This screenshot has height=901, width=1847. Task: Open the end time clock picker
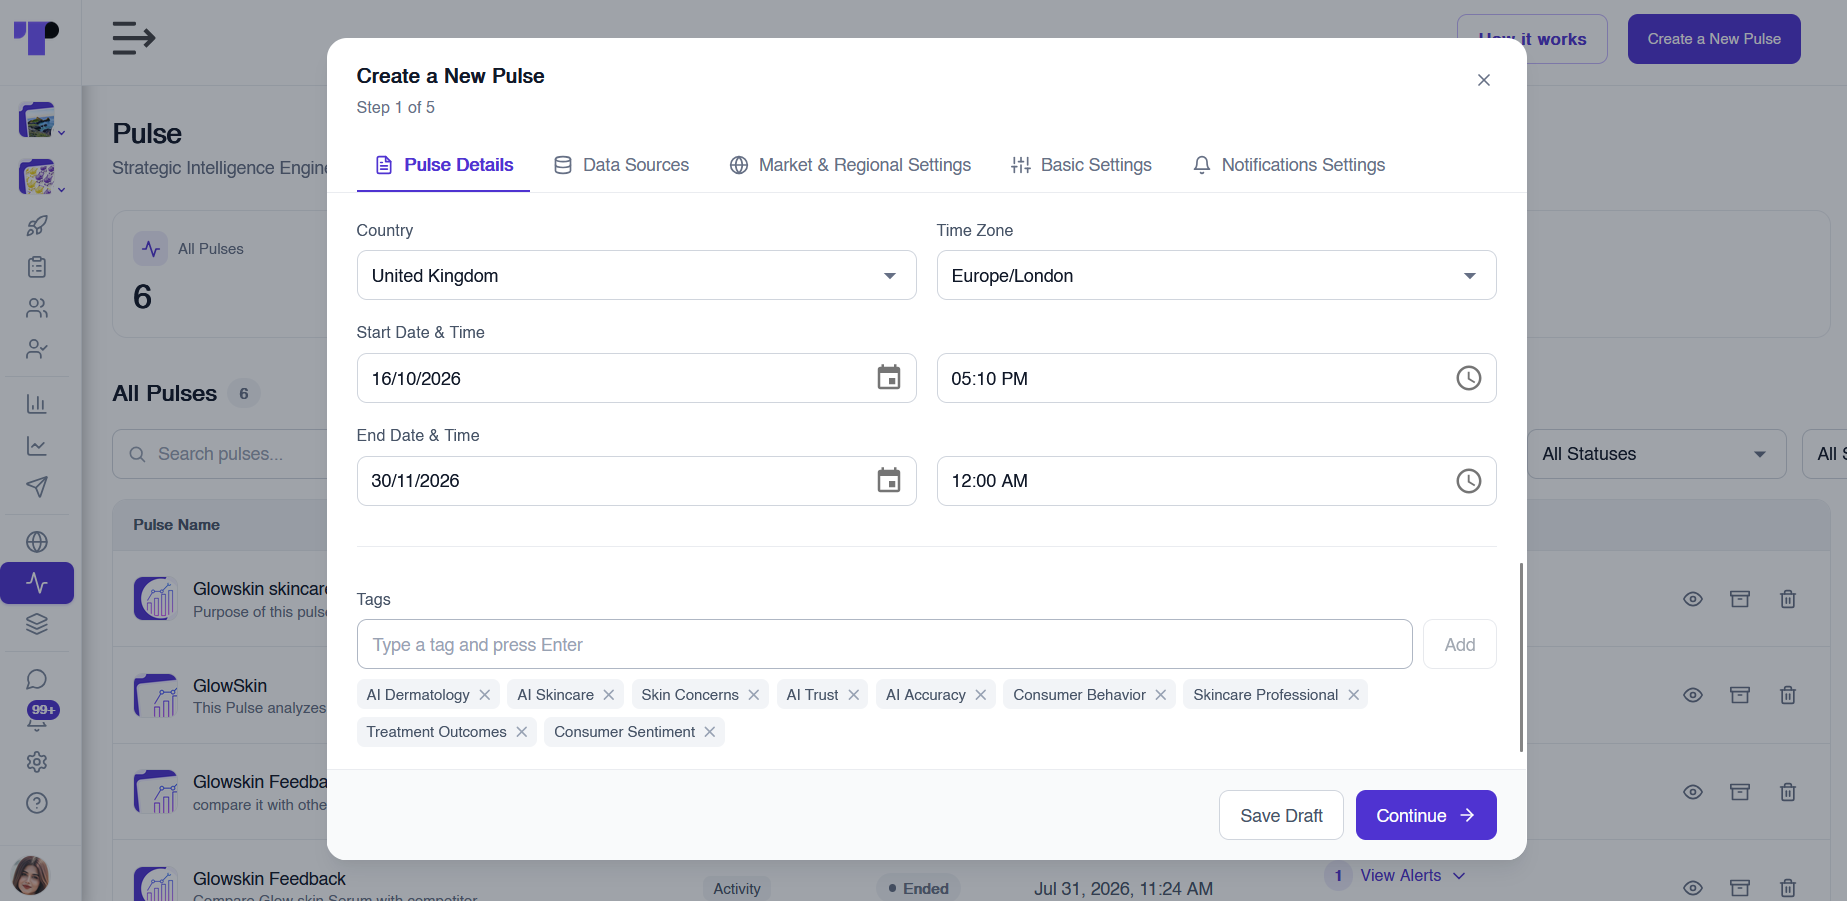pyautogui.click(x=1468, y=481)
